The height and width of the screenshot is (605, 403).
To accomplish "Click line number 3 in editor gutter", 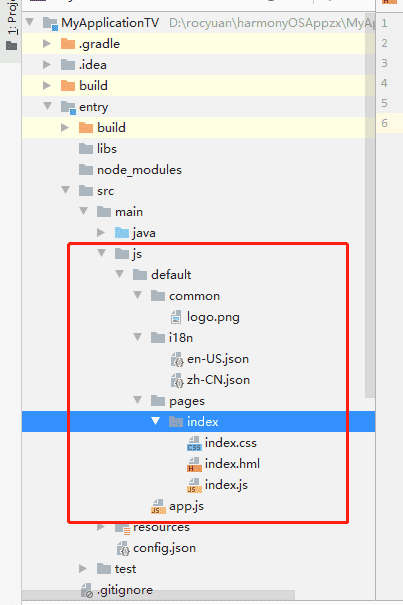I will 384,63.
